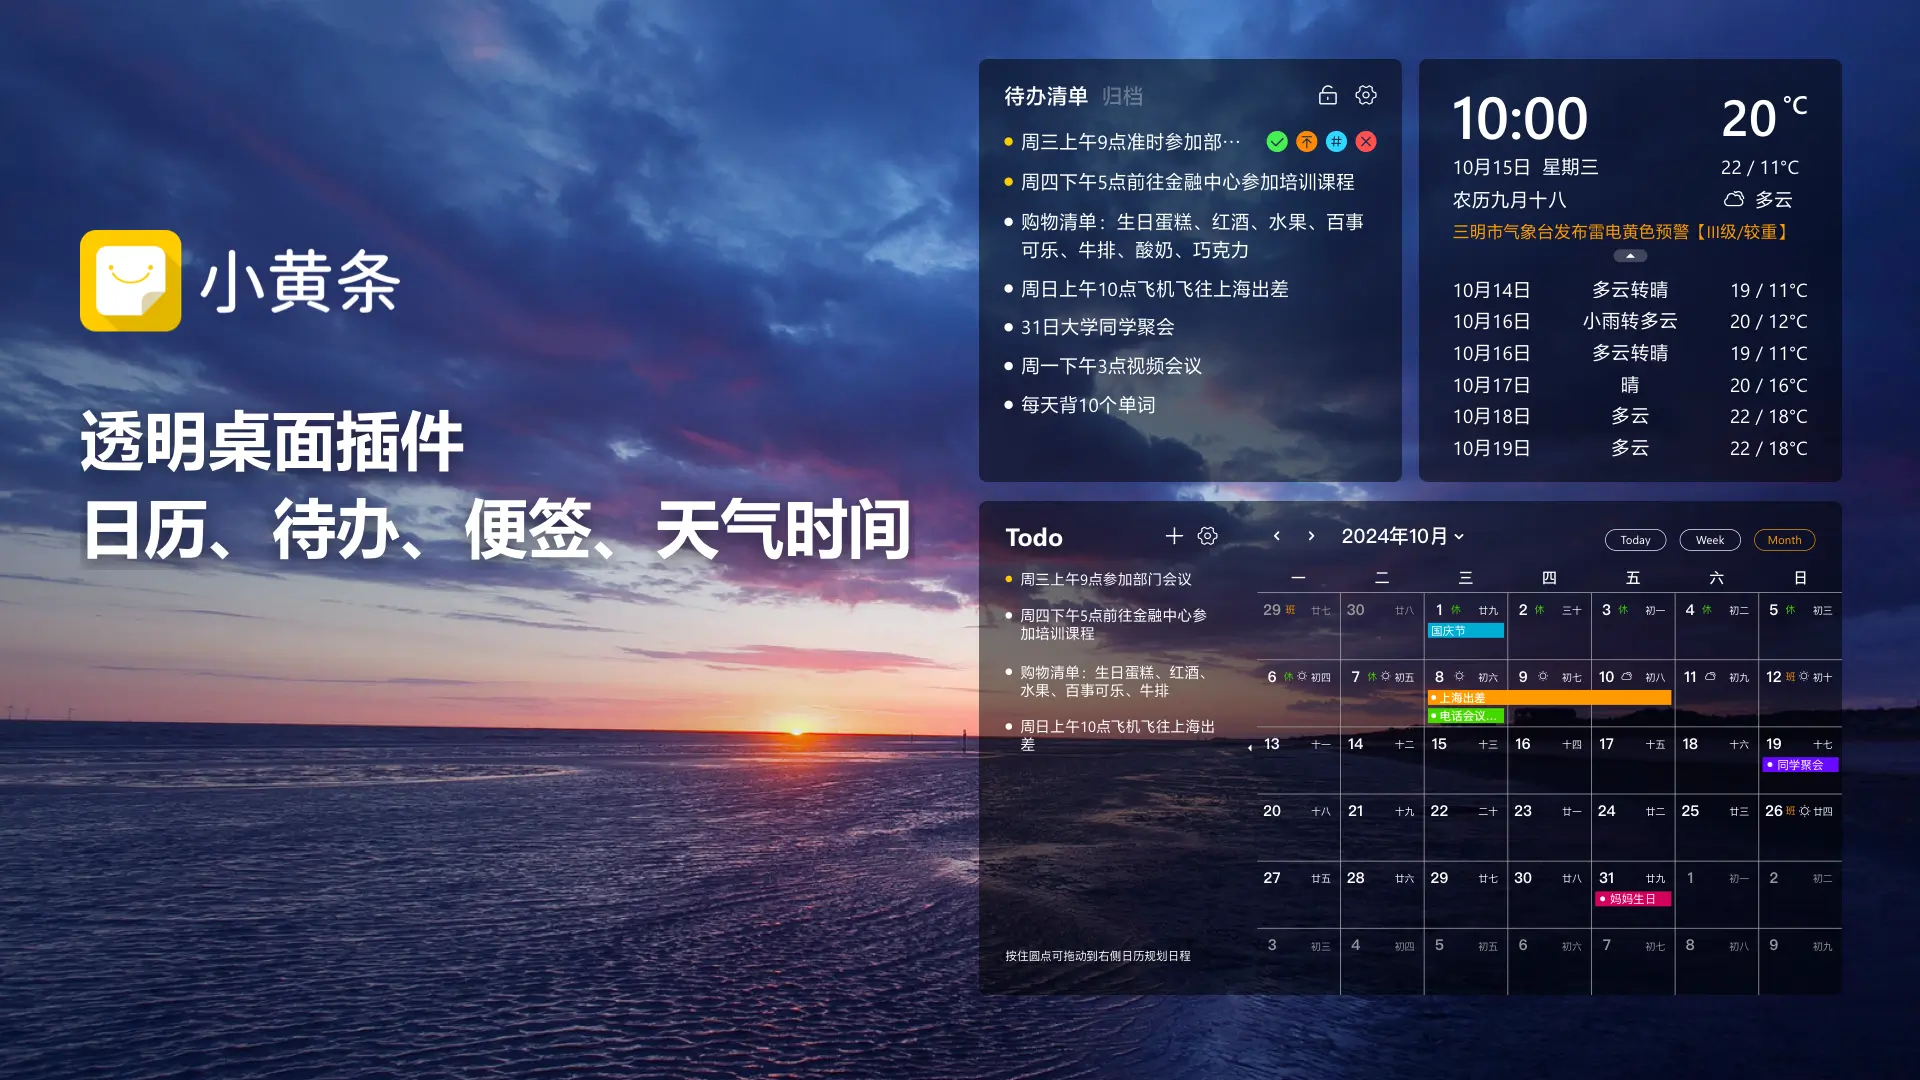Mark the 9点部门会议 todo as complete

point(1276,142)
